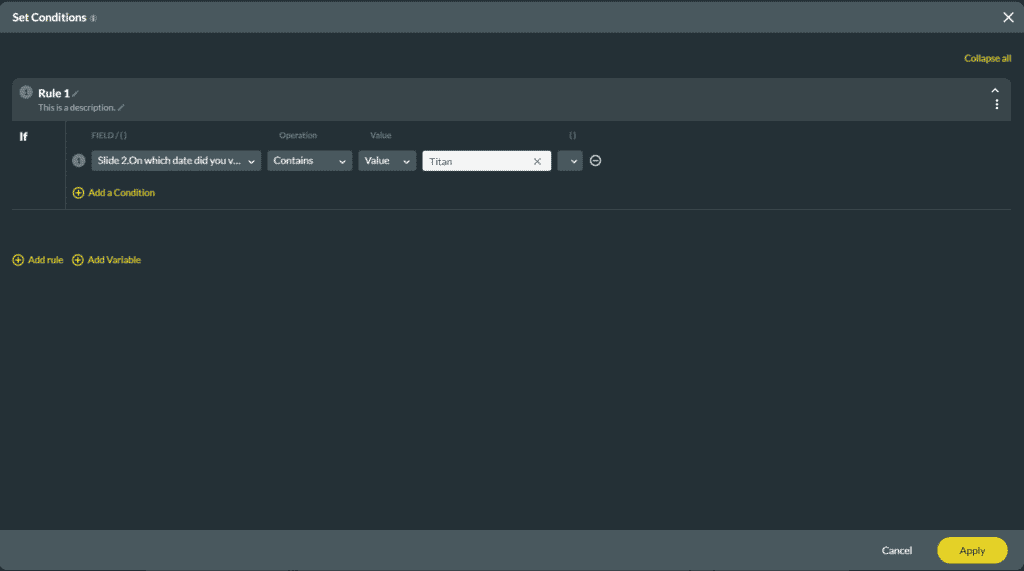Edit the rule description using its pencil icon

pyautogui.click(x=122, y=107)
